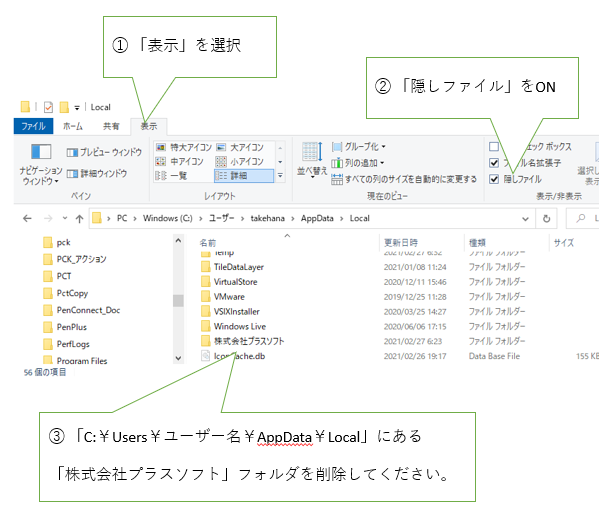This screenshot has width=599, height=520.
Task: Select the VSIXInstaller folder
Action: click(230, 312)
